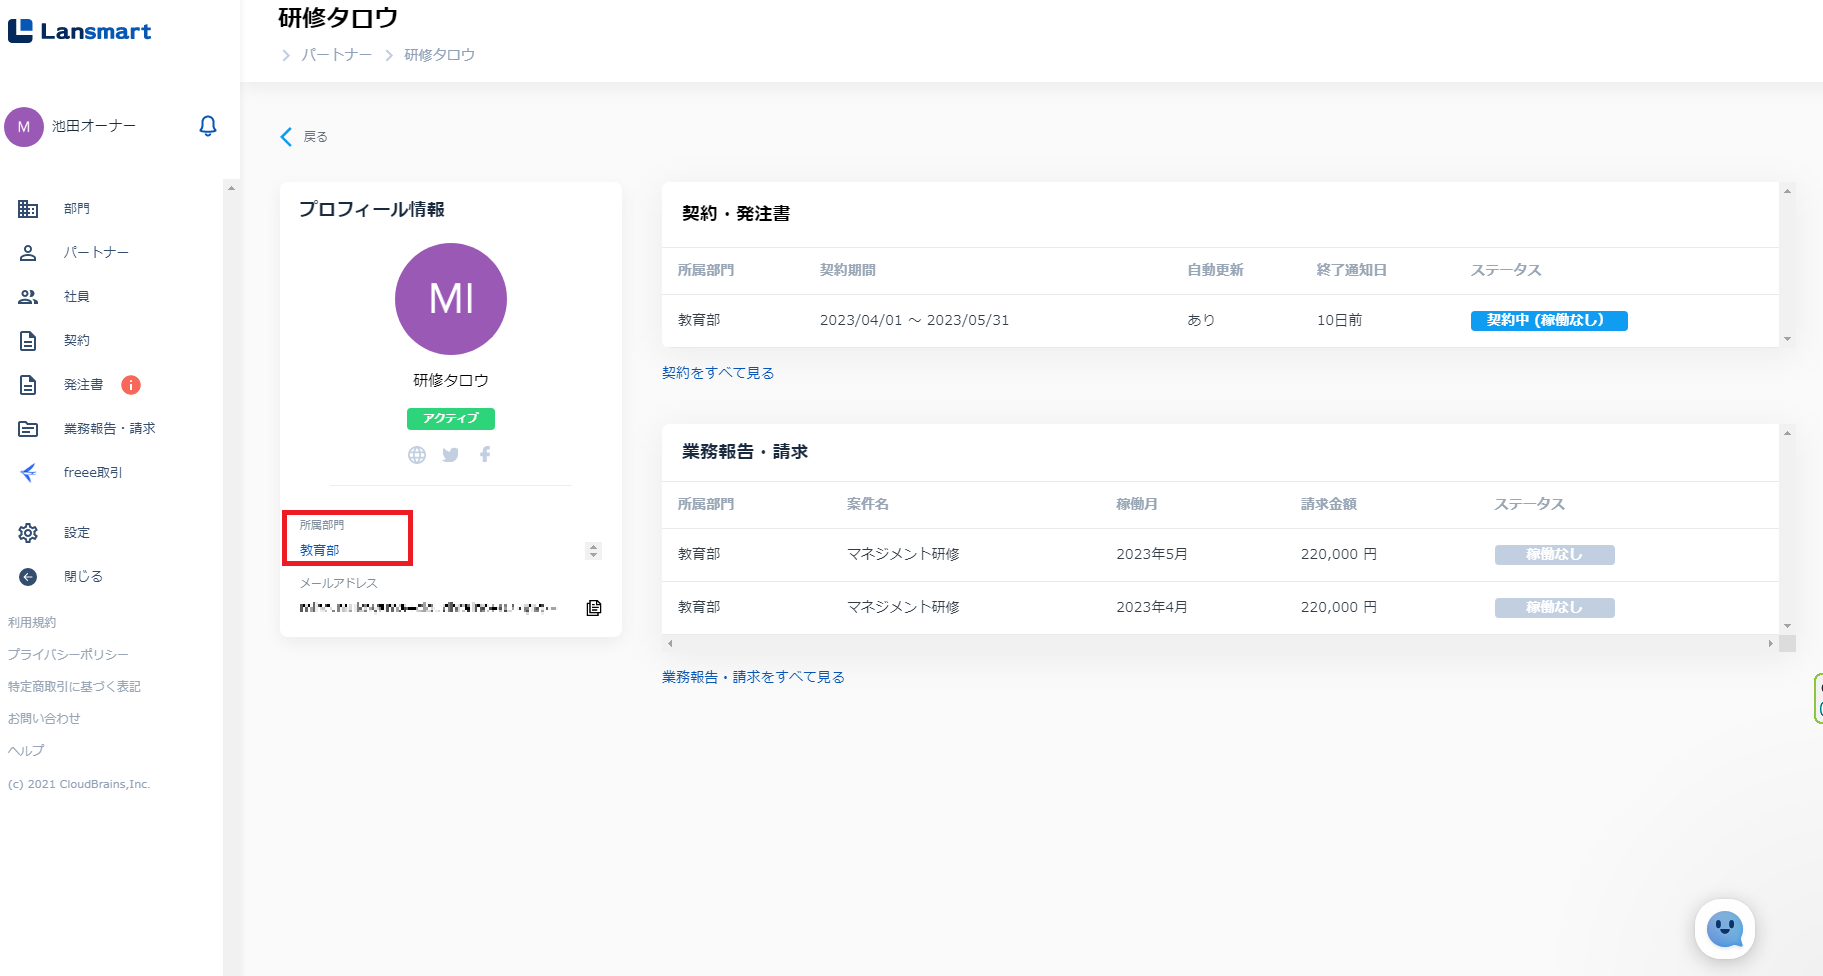Screen dimensions: 1823x976
Task: Open the 部門 menu item
Action: pyautogui.click(x=76, y=209)
